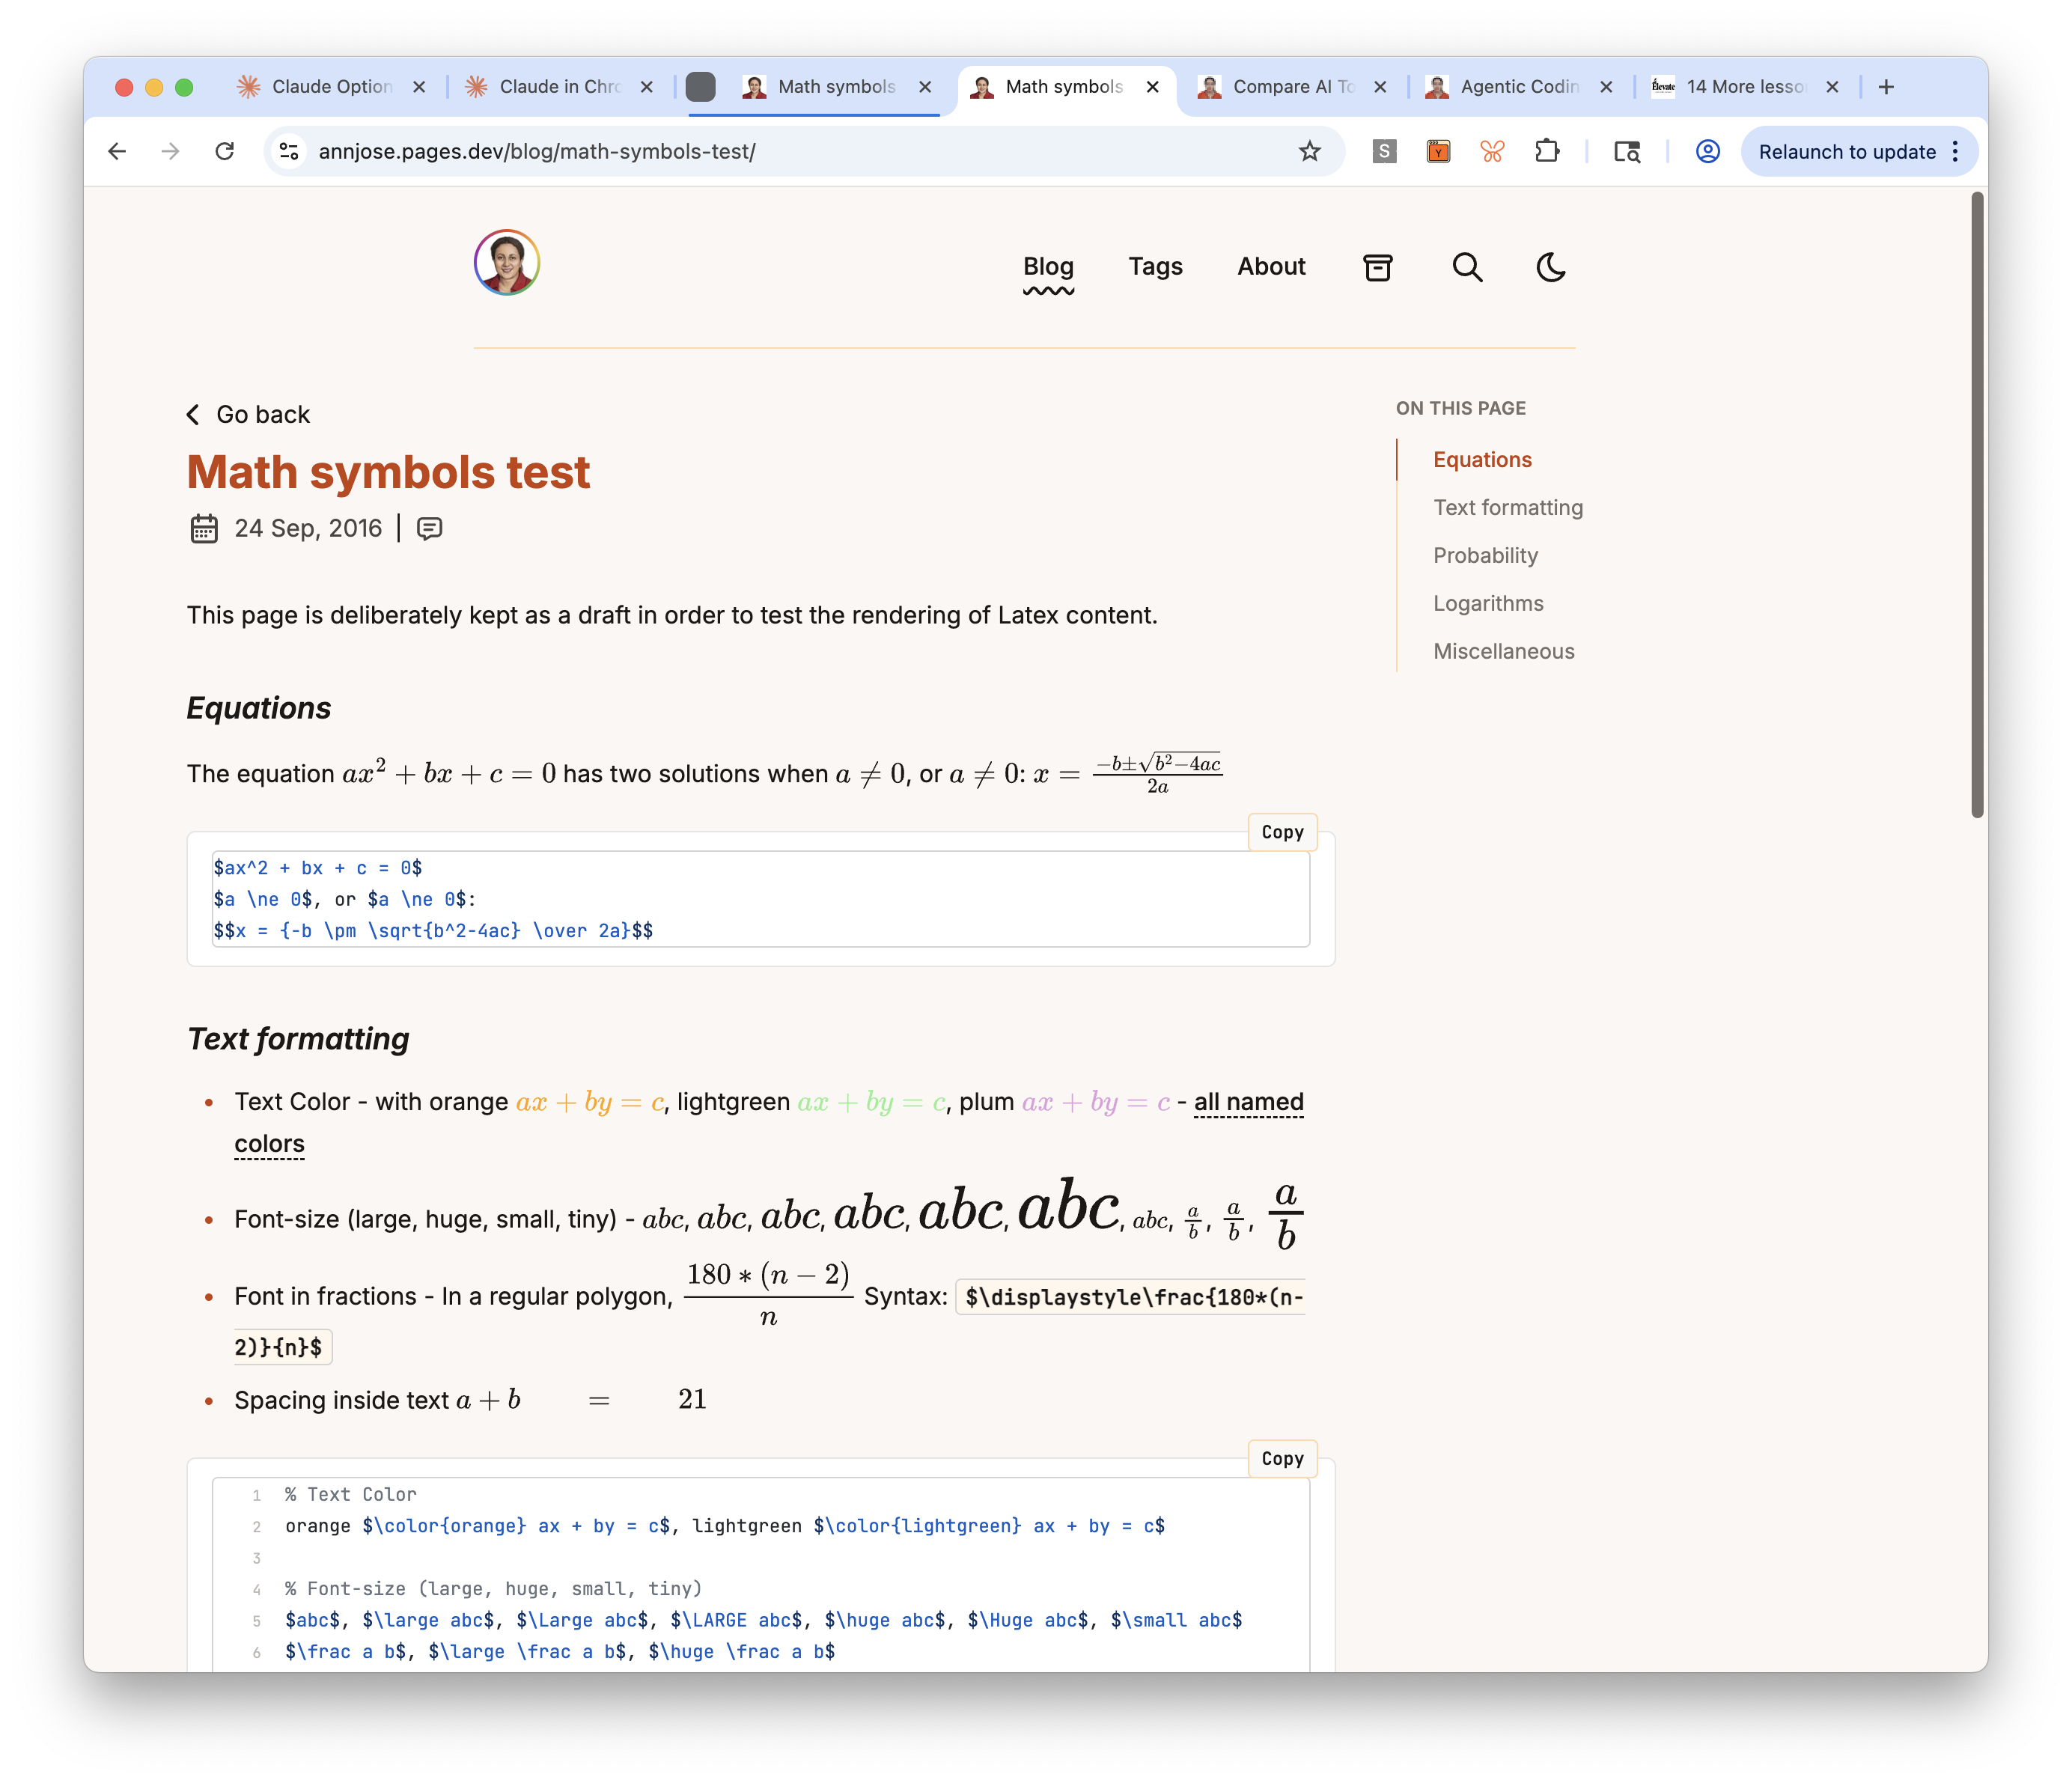Viewport: 2072px width, 1783px height.
Task: Click the Chrome profile icon
Action: pyautogui.click(x=1707, y=151)
